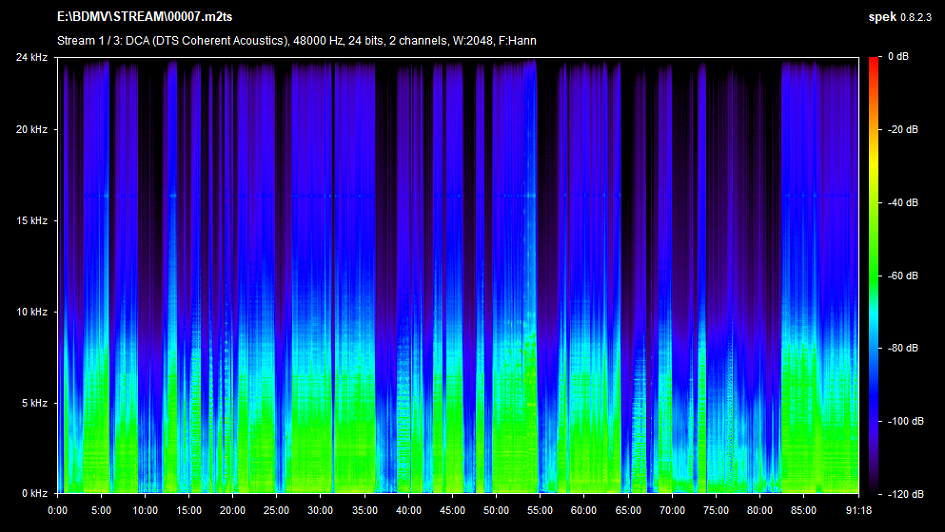945x532 pixels.
Task: Select the 91:18 end time marker
Action: pyautogui.click(x=859, y=510)
